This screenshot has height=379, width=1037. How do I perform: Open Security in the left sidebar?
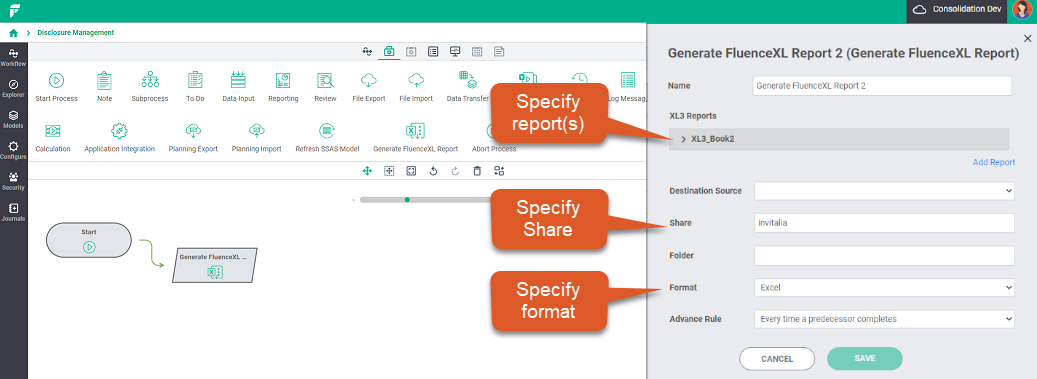[x=13, y=181]
